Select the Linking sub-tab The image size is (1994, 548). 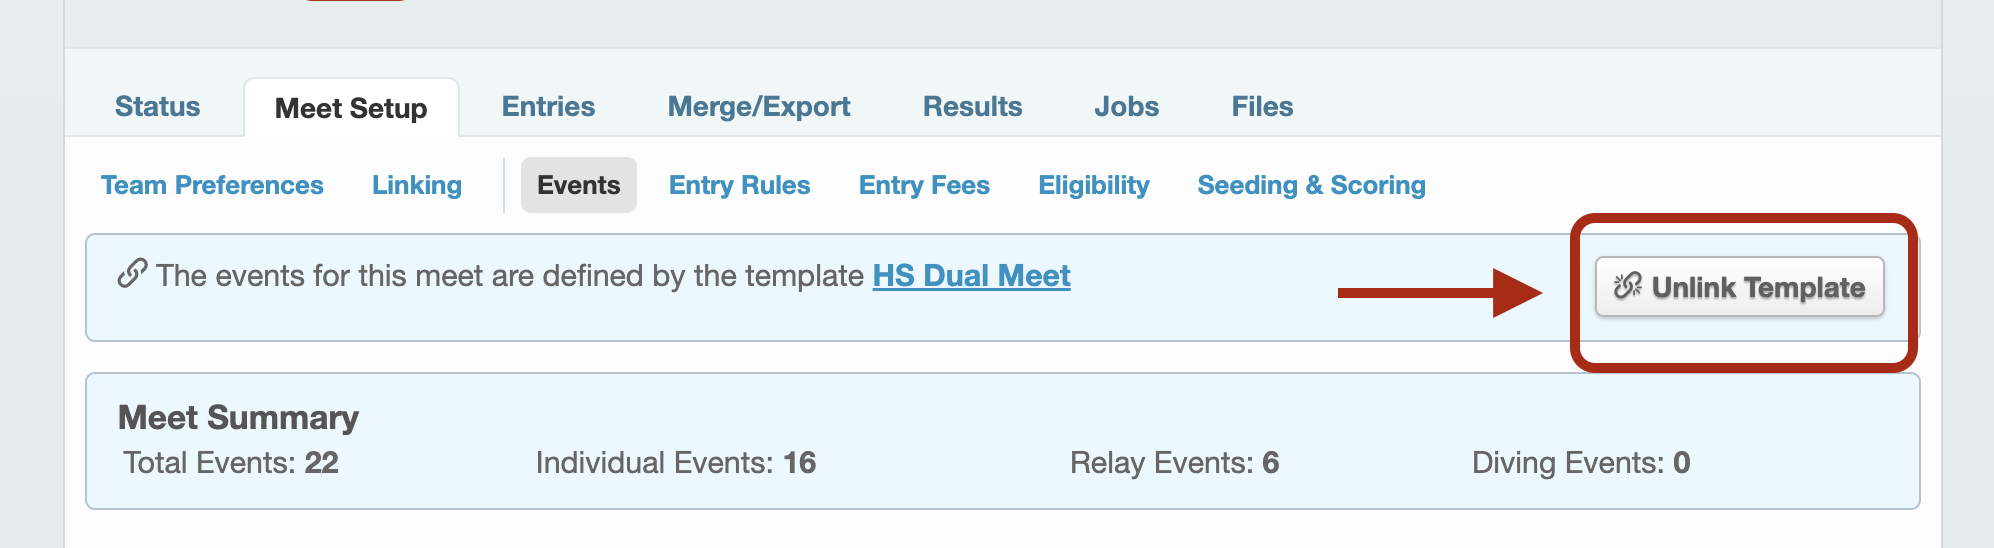417,185
